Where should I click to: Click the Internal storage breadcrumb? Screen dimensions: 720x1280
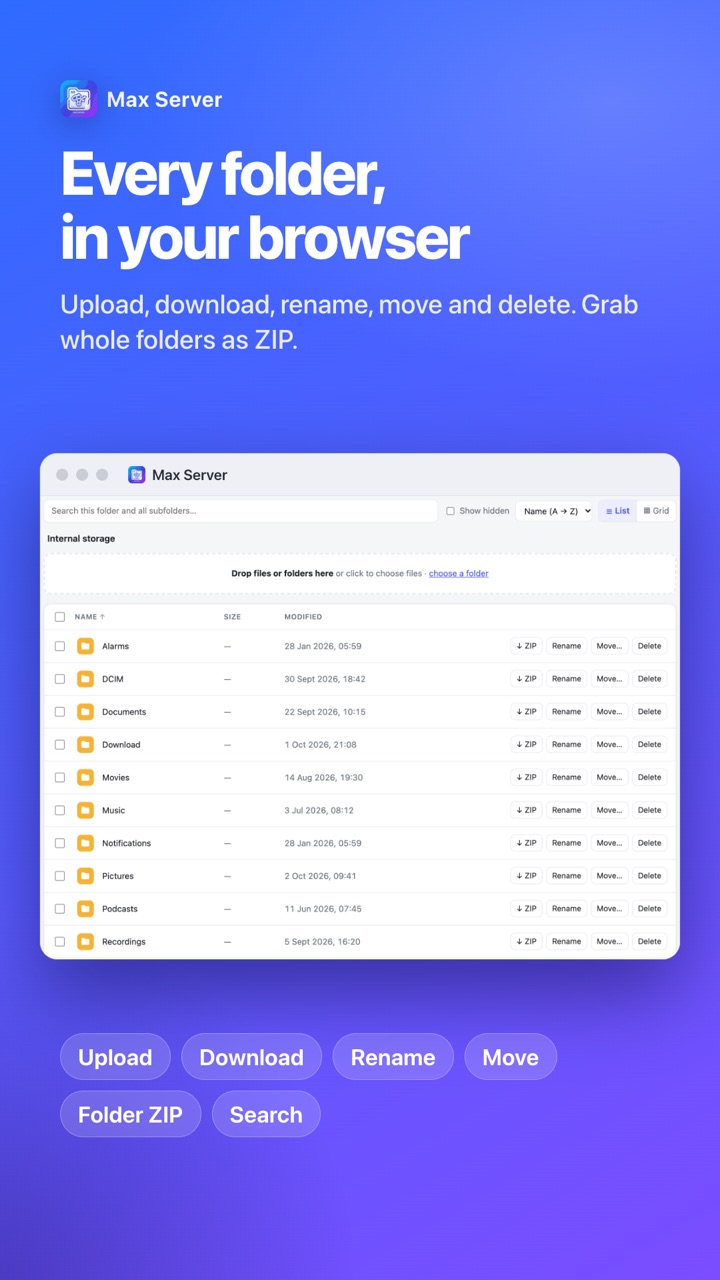(x=81, y=539)
